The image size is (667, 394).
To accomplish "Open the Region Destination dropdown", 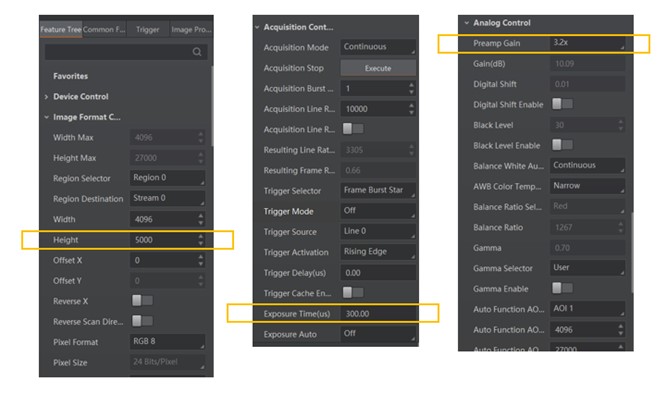I will coord(167,198).
